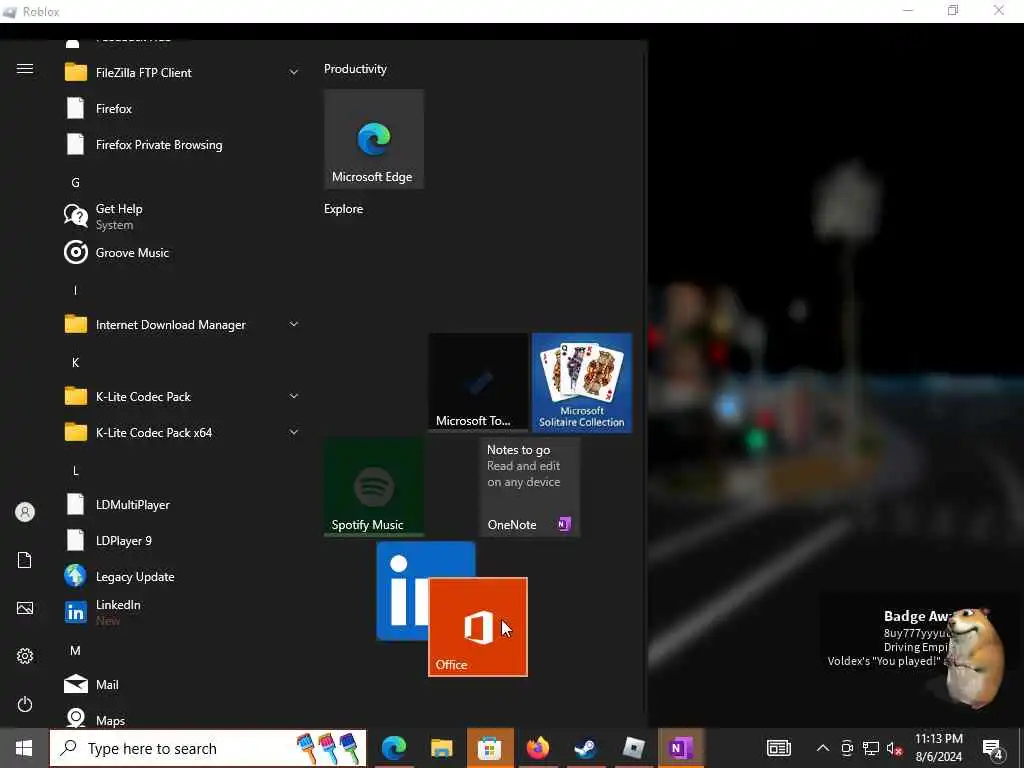Launch LDPlayer 9 from app list

(183, 541)
